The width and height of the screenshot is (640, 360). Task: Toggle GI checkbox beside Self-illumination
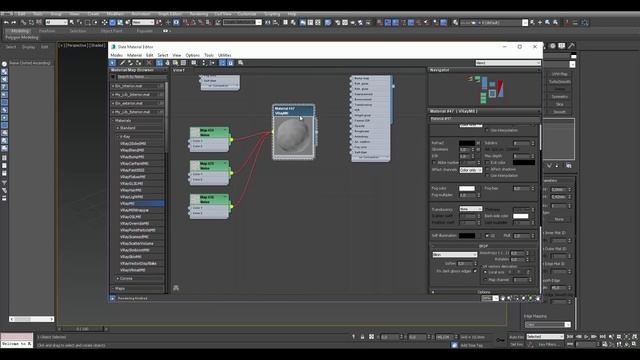[487, 236]
